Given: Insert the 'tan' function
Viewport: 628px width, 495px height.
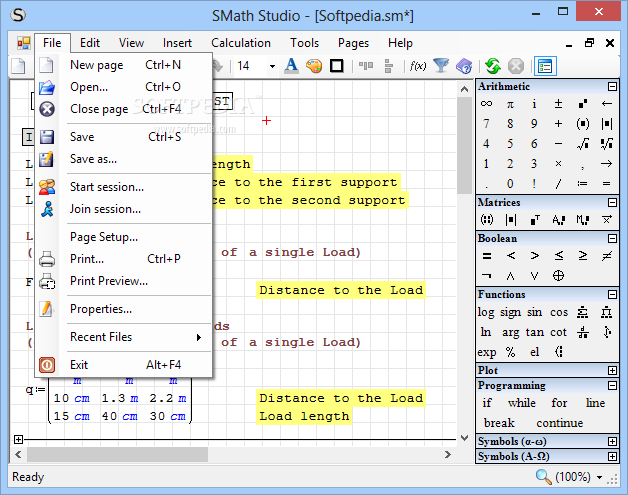Looking at the screenshot, I should (535, 332).
